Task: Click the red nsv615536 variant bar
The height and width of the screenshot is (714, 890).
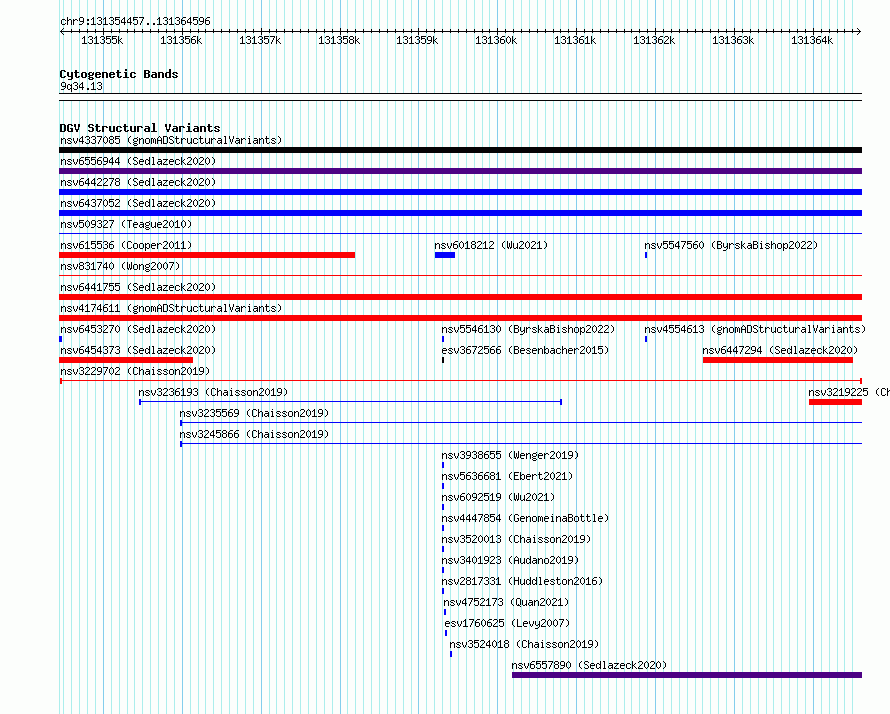Action: pos(207,255)
